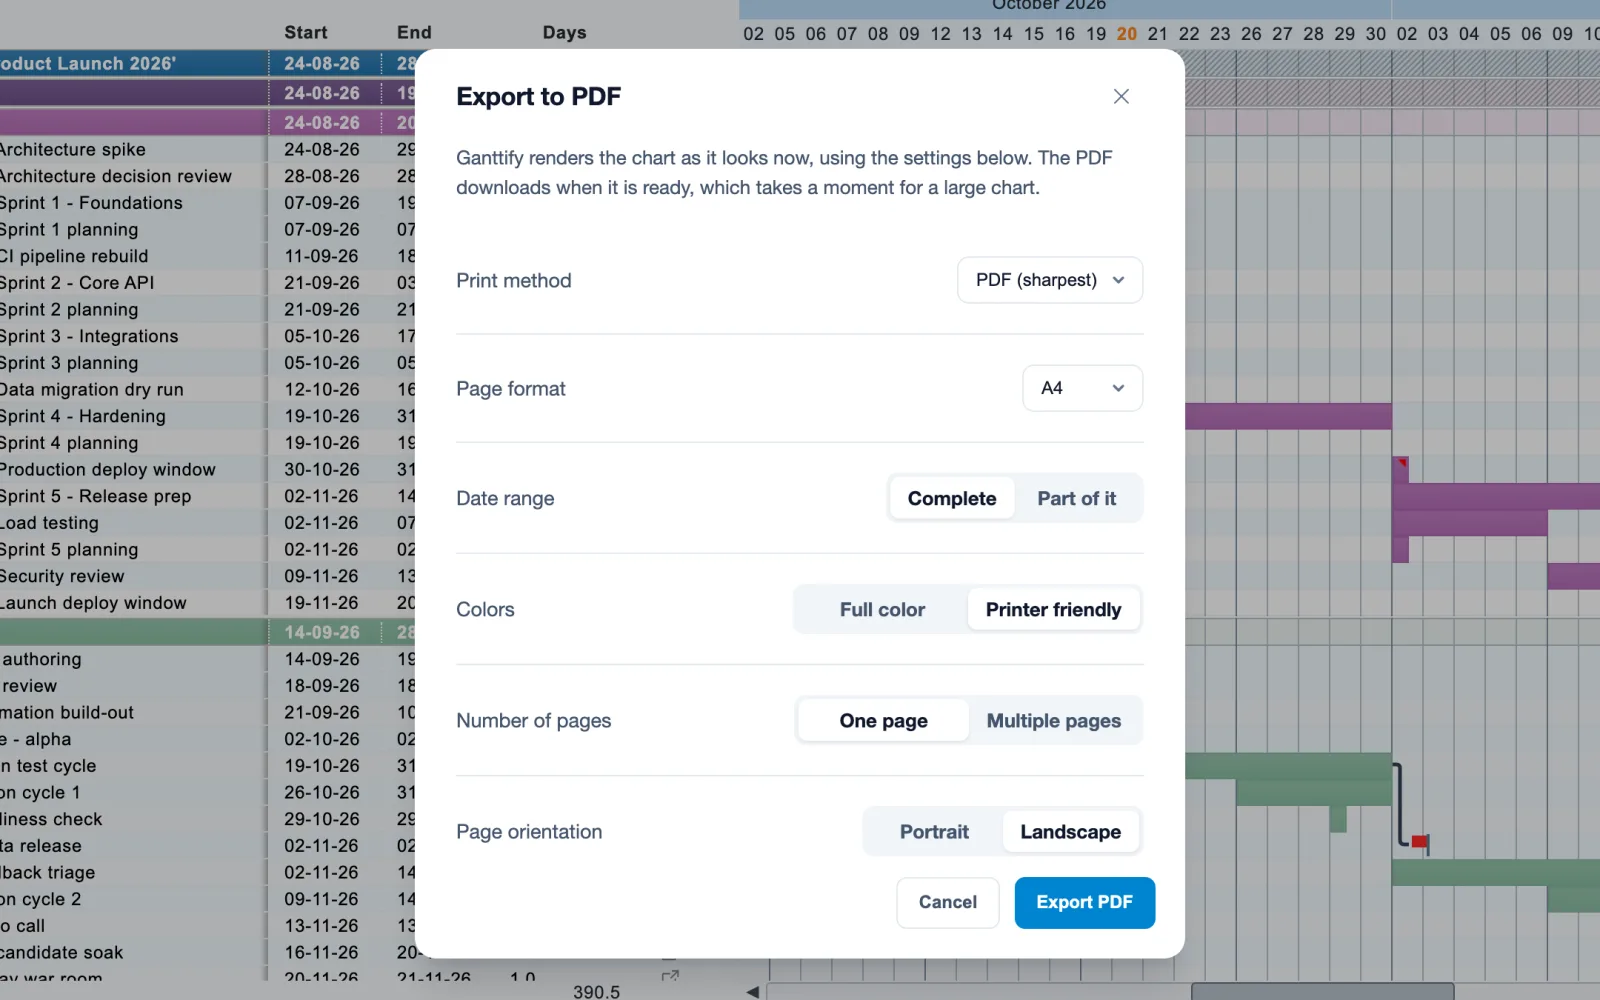Click the test cycle green Gantt bar

pyautogui.click(x=1288, y=766)
